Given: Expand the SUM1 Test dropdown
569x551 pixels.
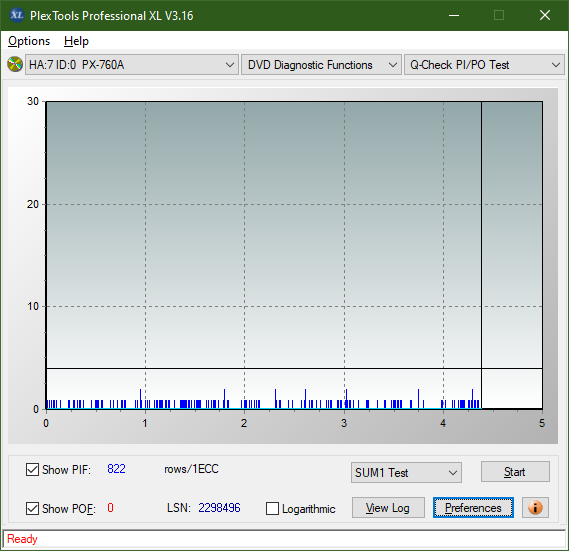Looking at the screenshot, I should [x=406, y=473].
